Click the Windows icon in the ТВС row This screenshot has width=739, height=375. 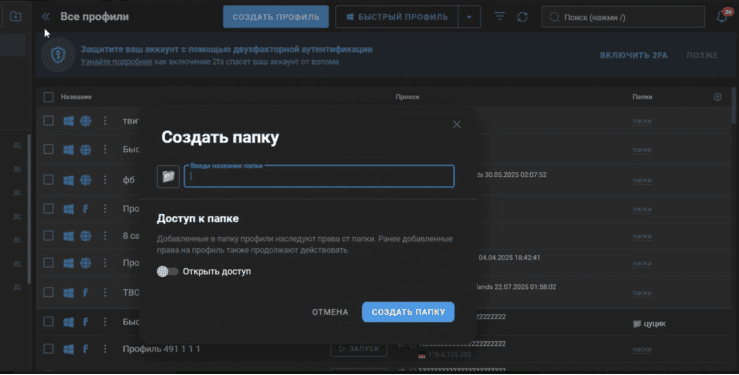pyautogui.click(x=68, y=293)
